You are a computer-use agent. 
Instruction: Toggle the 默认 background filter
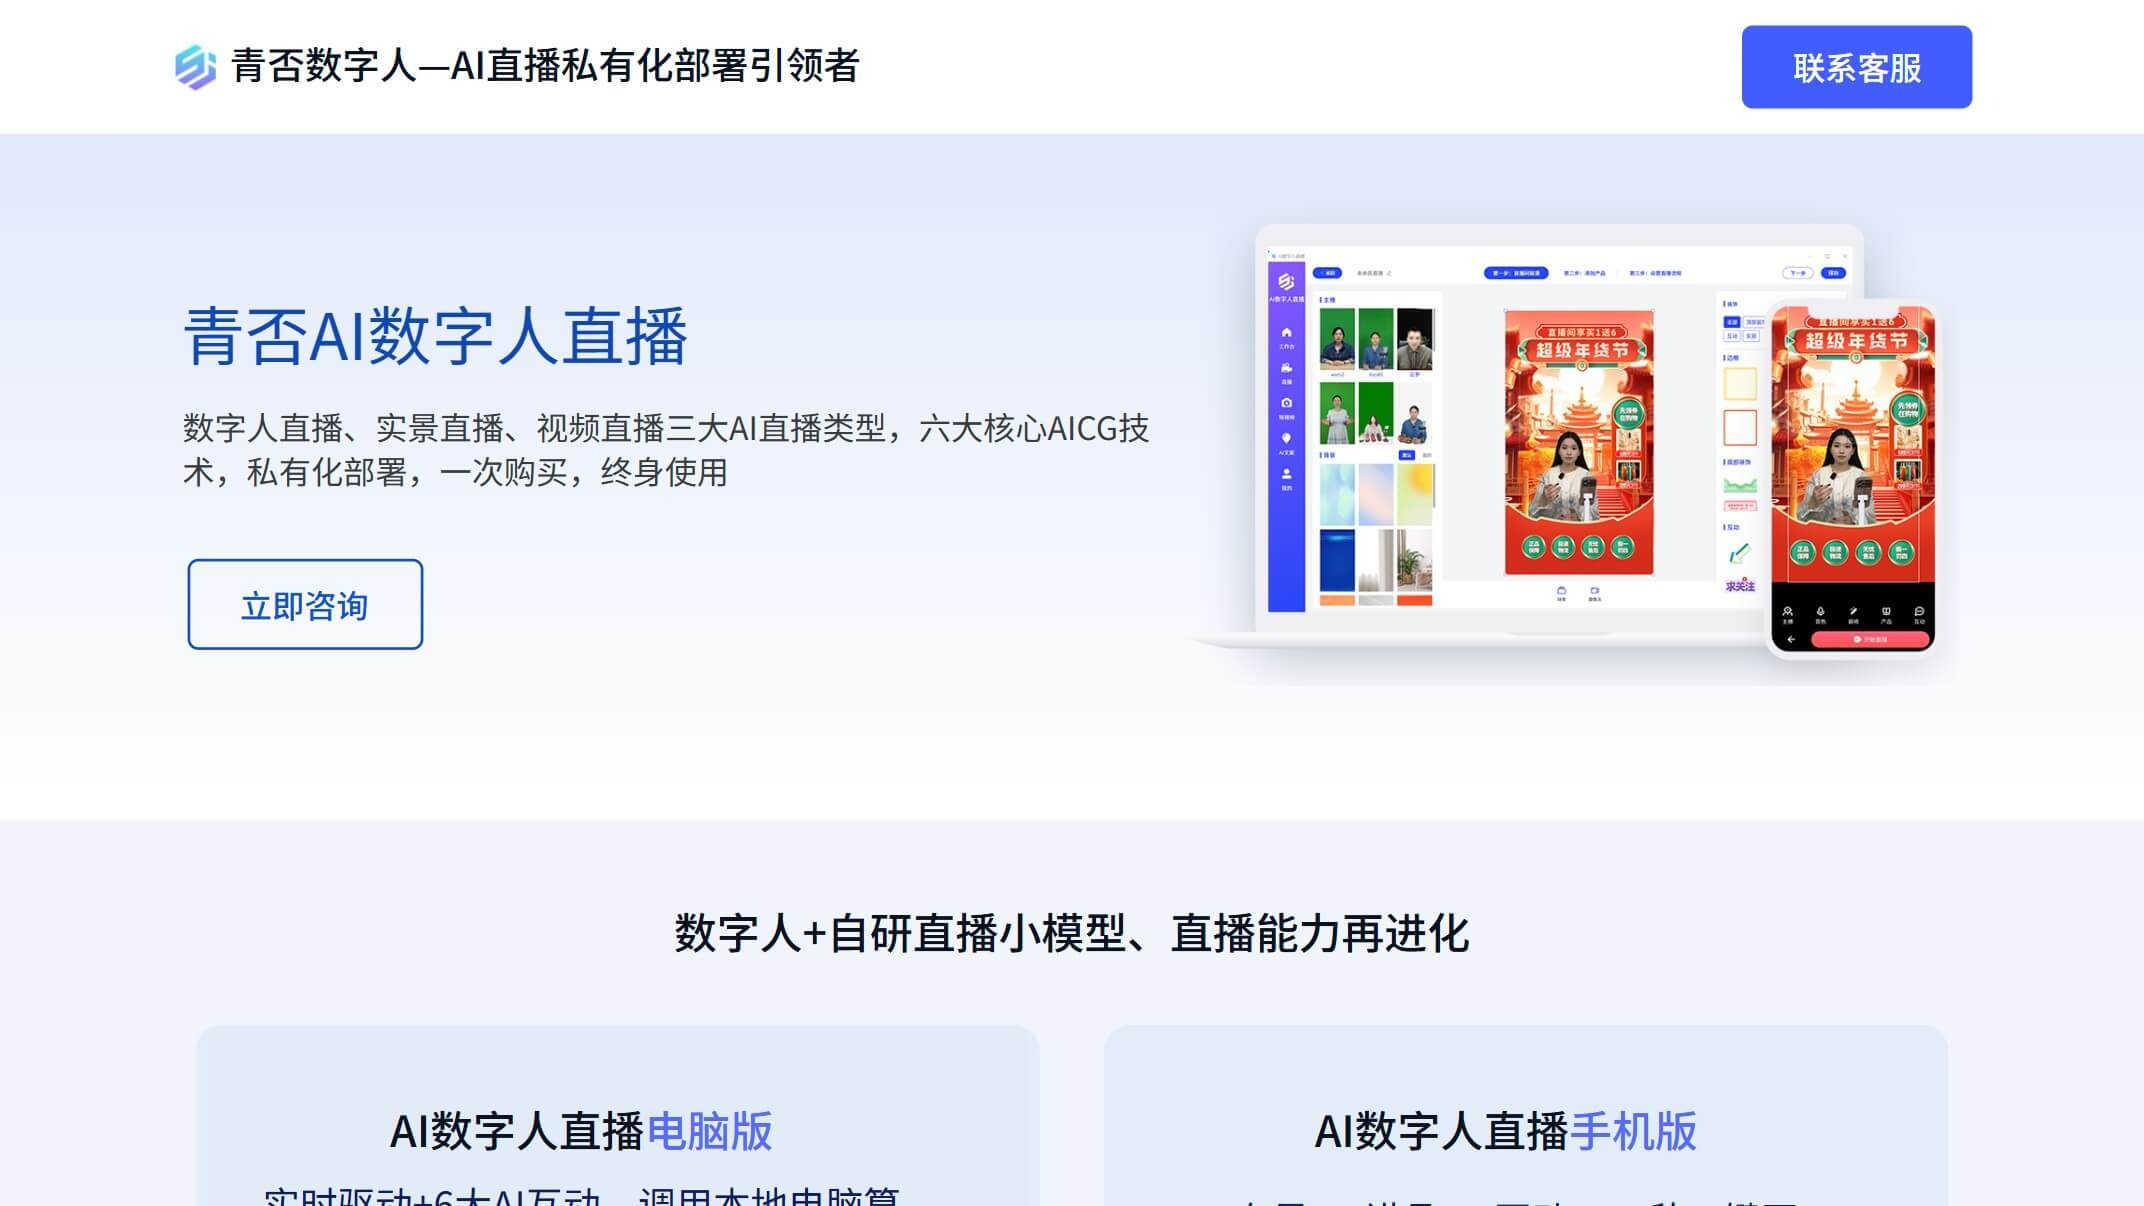(x=1406, y=455)
